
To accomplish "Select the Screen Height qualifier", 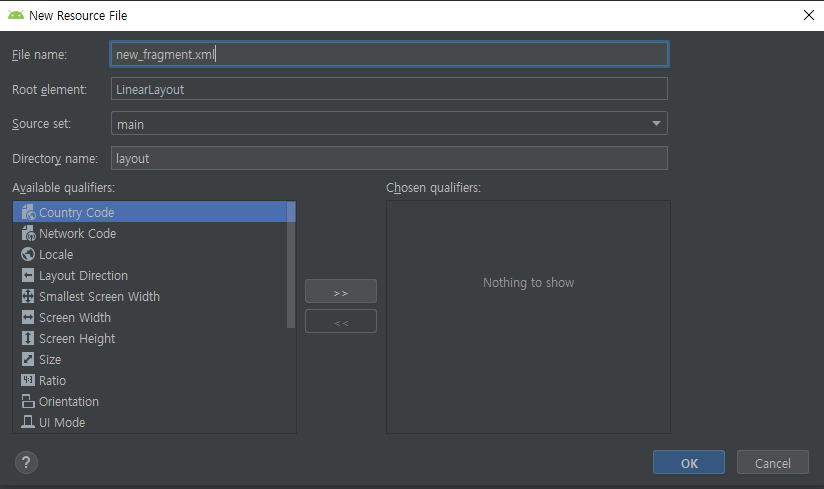I will click(x=77, y=339).
